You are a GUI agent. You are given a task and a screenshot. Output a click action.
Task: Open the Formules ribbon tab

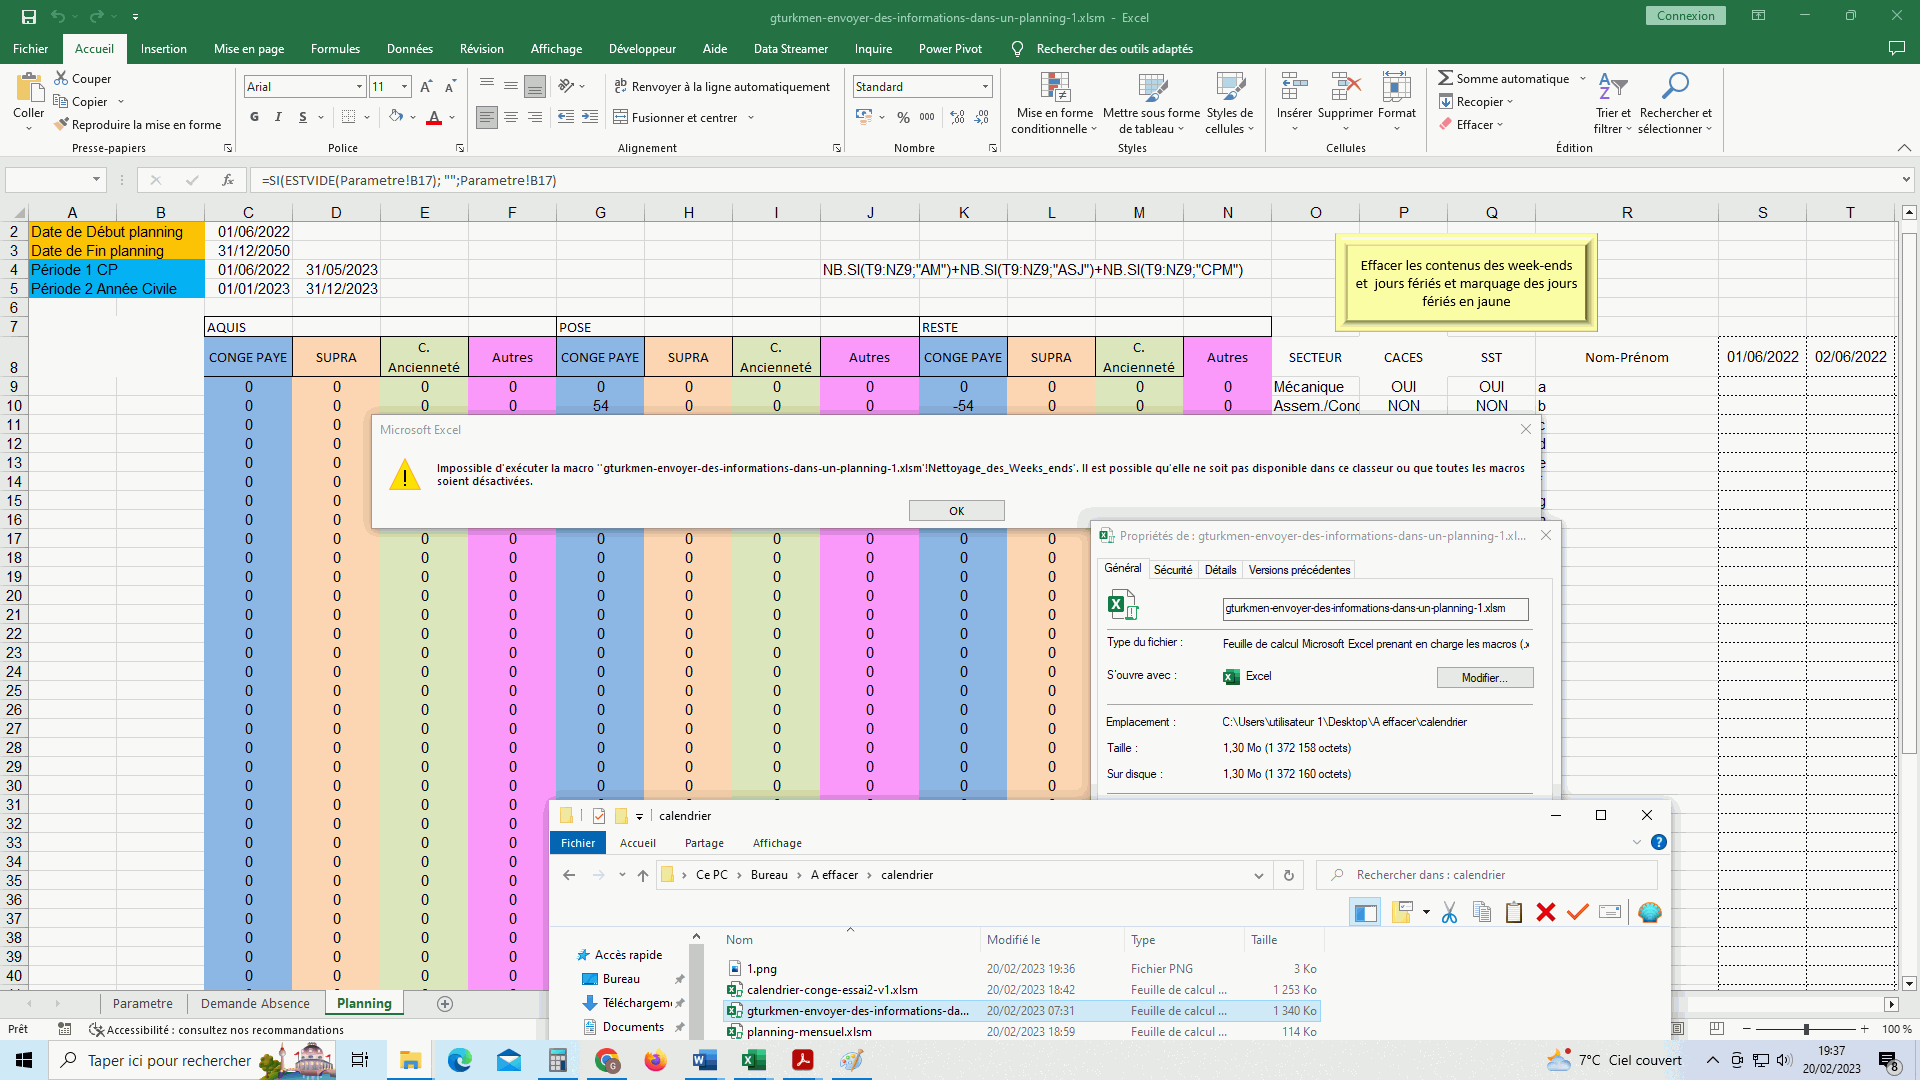click(335, 48)
